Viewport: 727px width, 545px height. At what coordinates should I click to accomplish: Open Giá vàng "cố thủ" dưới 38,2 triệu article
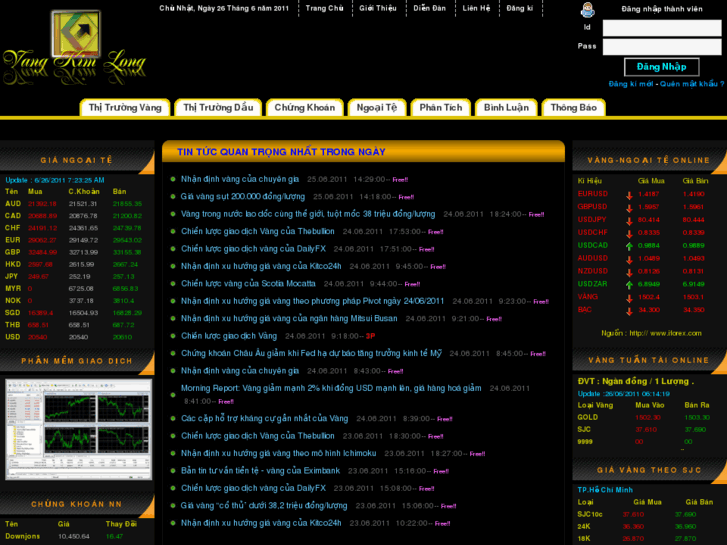pos(264,506)
